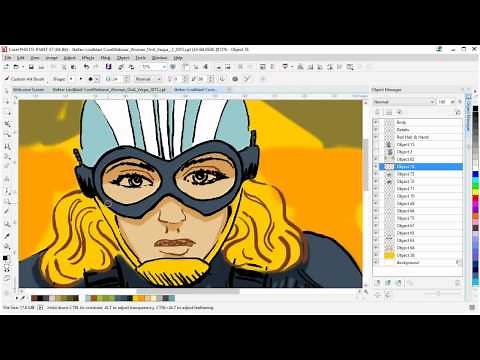This screenshot has width=480, height=360.
Task: Toggle visibility of Object 38
Action: [376, 255]
